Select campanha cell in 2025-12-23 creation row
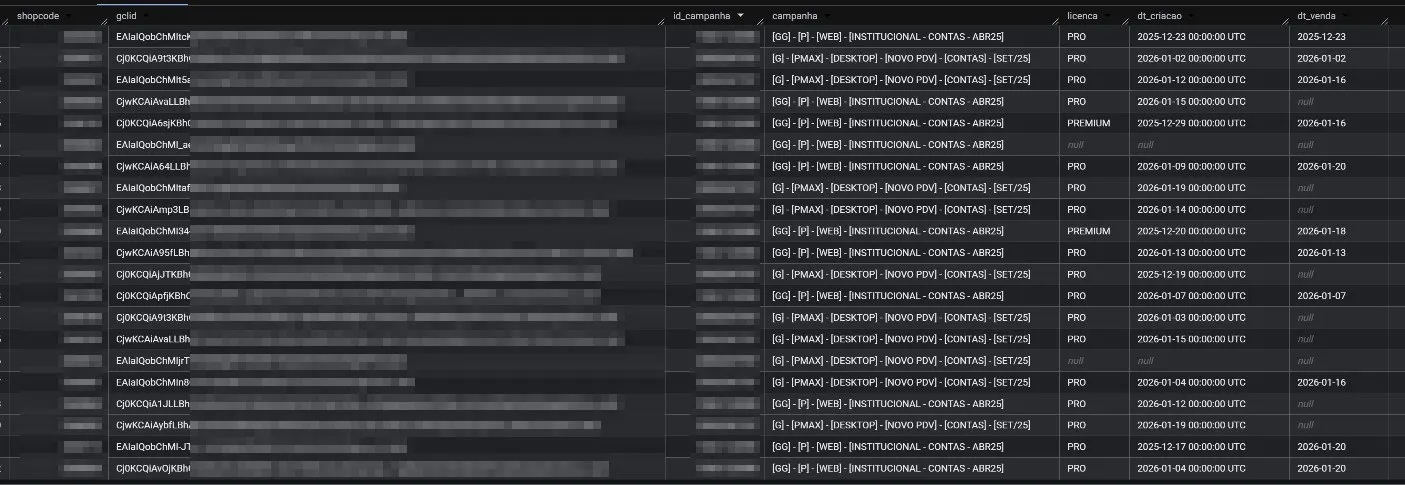 pos(912,36)
